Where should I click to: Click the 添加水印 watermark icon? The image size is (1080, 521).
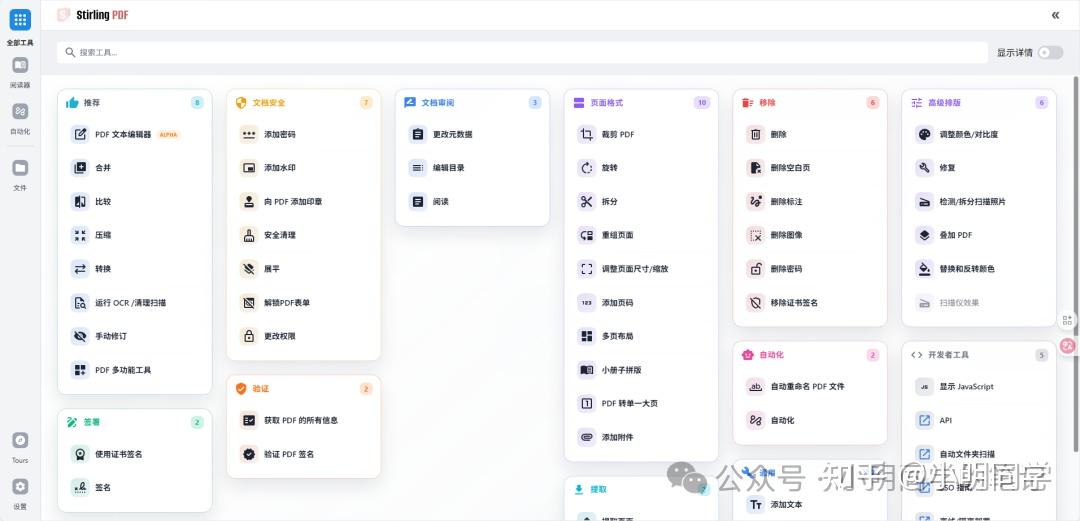pos(249,168)
